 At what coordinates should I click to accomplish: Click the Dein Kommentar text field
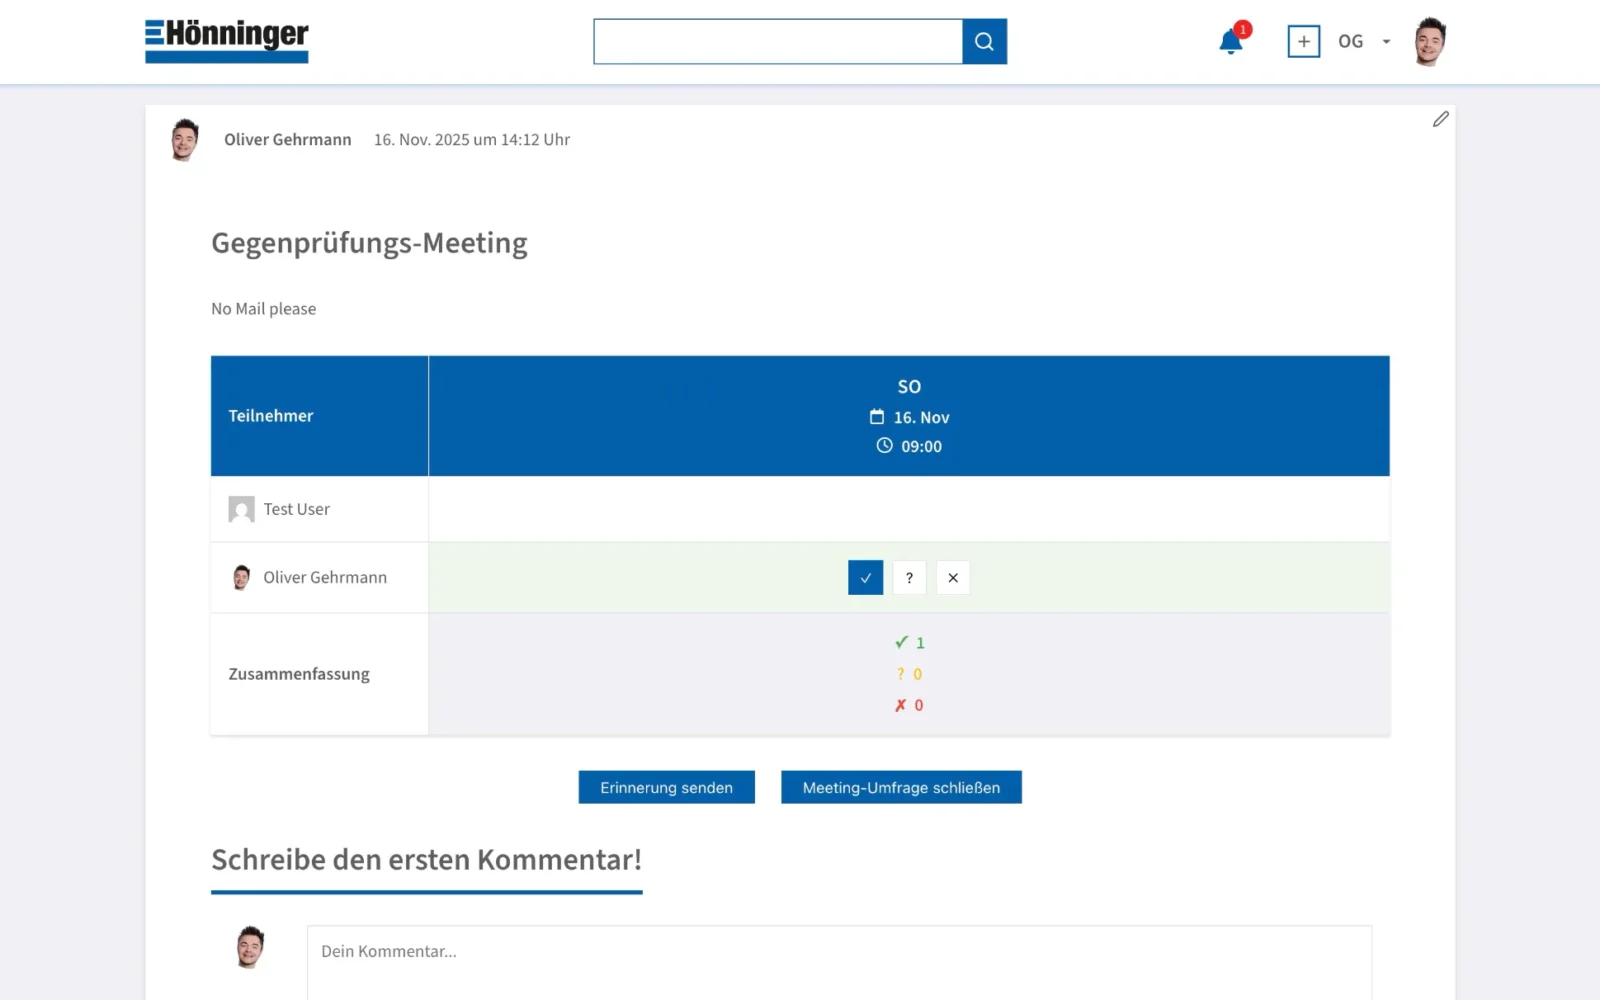point(839,962)
